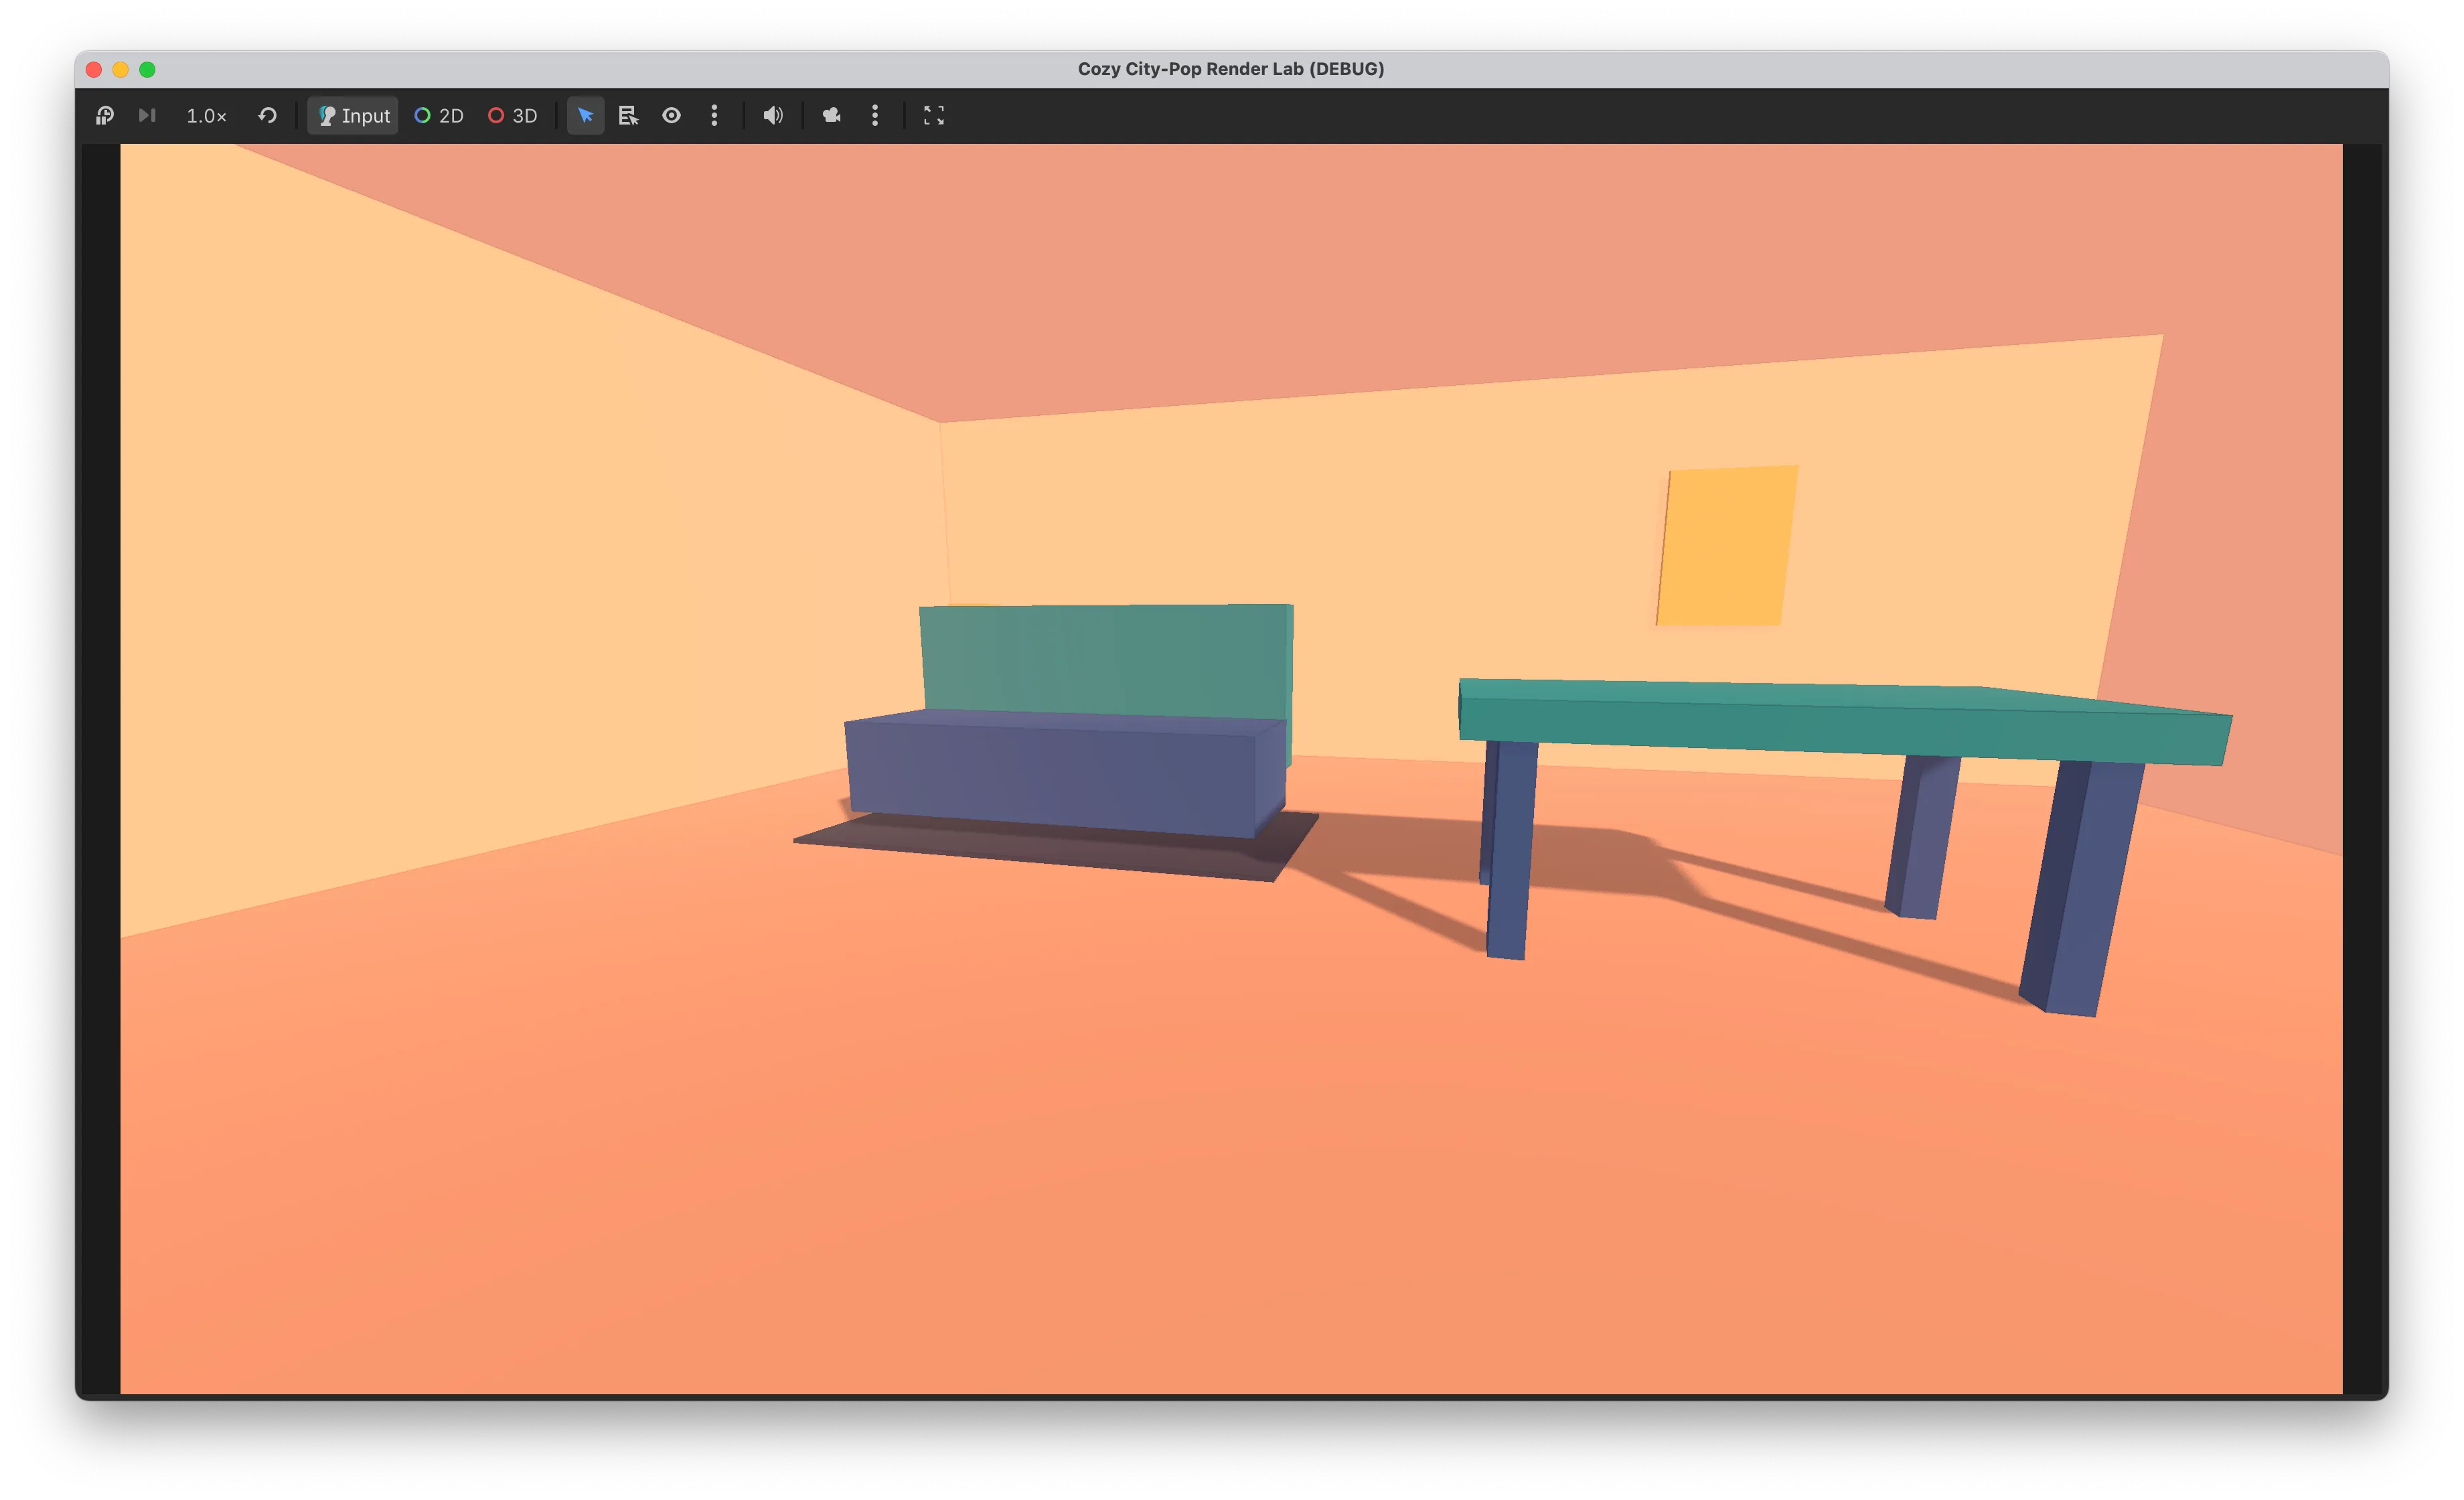Reset the game speed with the circular arrow icon
Screen dimensions: 2464x1500
click(x=267, y=116)
